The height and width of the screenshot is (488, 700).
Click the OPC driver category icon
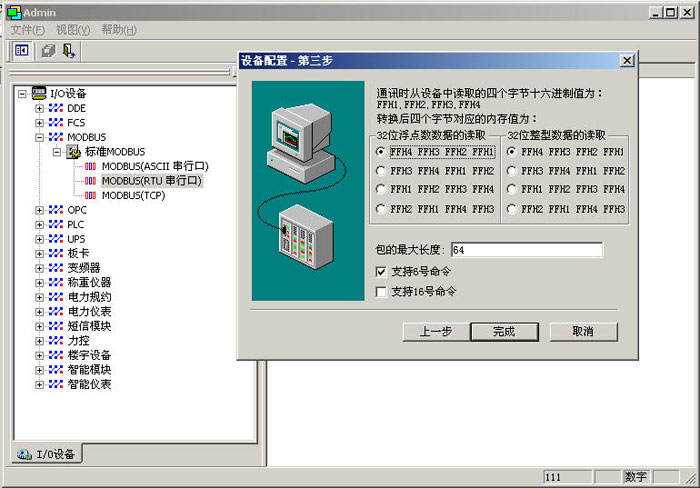tap(57, 210)
